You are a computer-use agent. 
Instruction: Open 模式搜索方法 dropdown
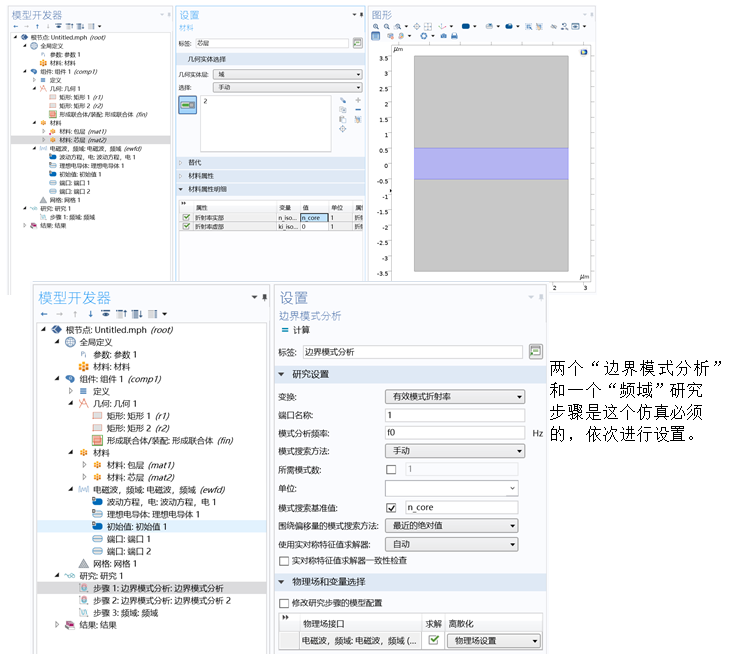pos(455,451)
